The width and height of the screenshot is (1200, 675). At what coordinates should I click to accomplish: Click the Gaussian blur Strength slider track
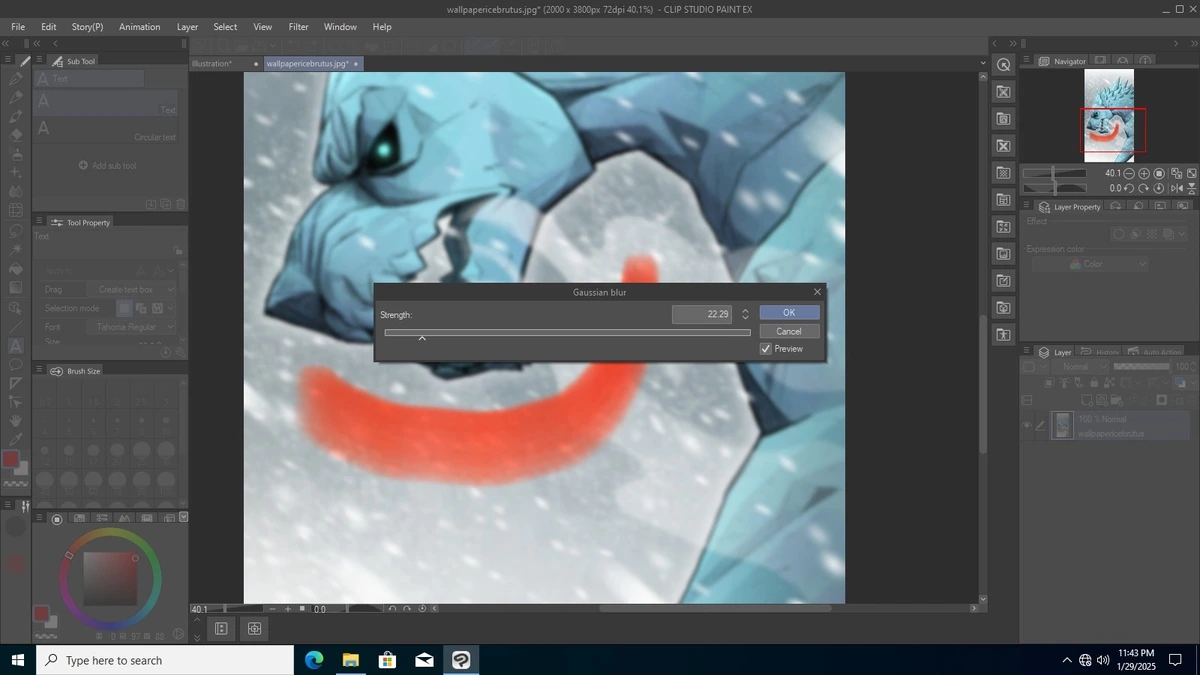pyautogui.click(x=567, y=332)
